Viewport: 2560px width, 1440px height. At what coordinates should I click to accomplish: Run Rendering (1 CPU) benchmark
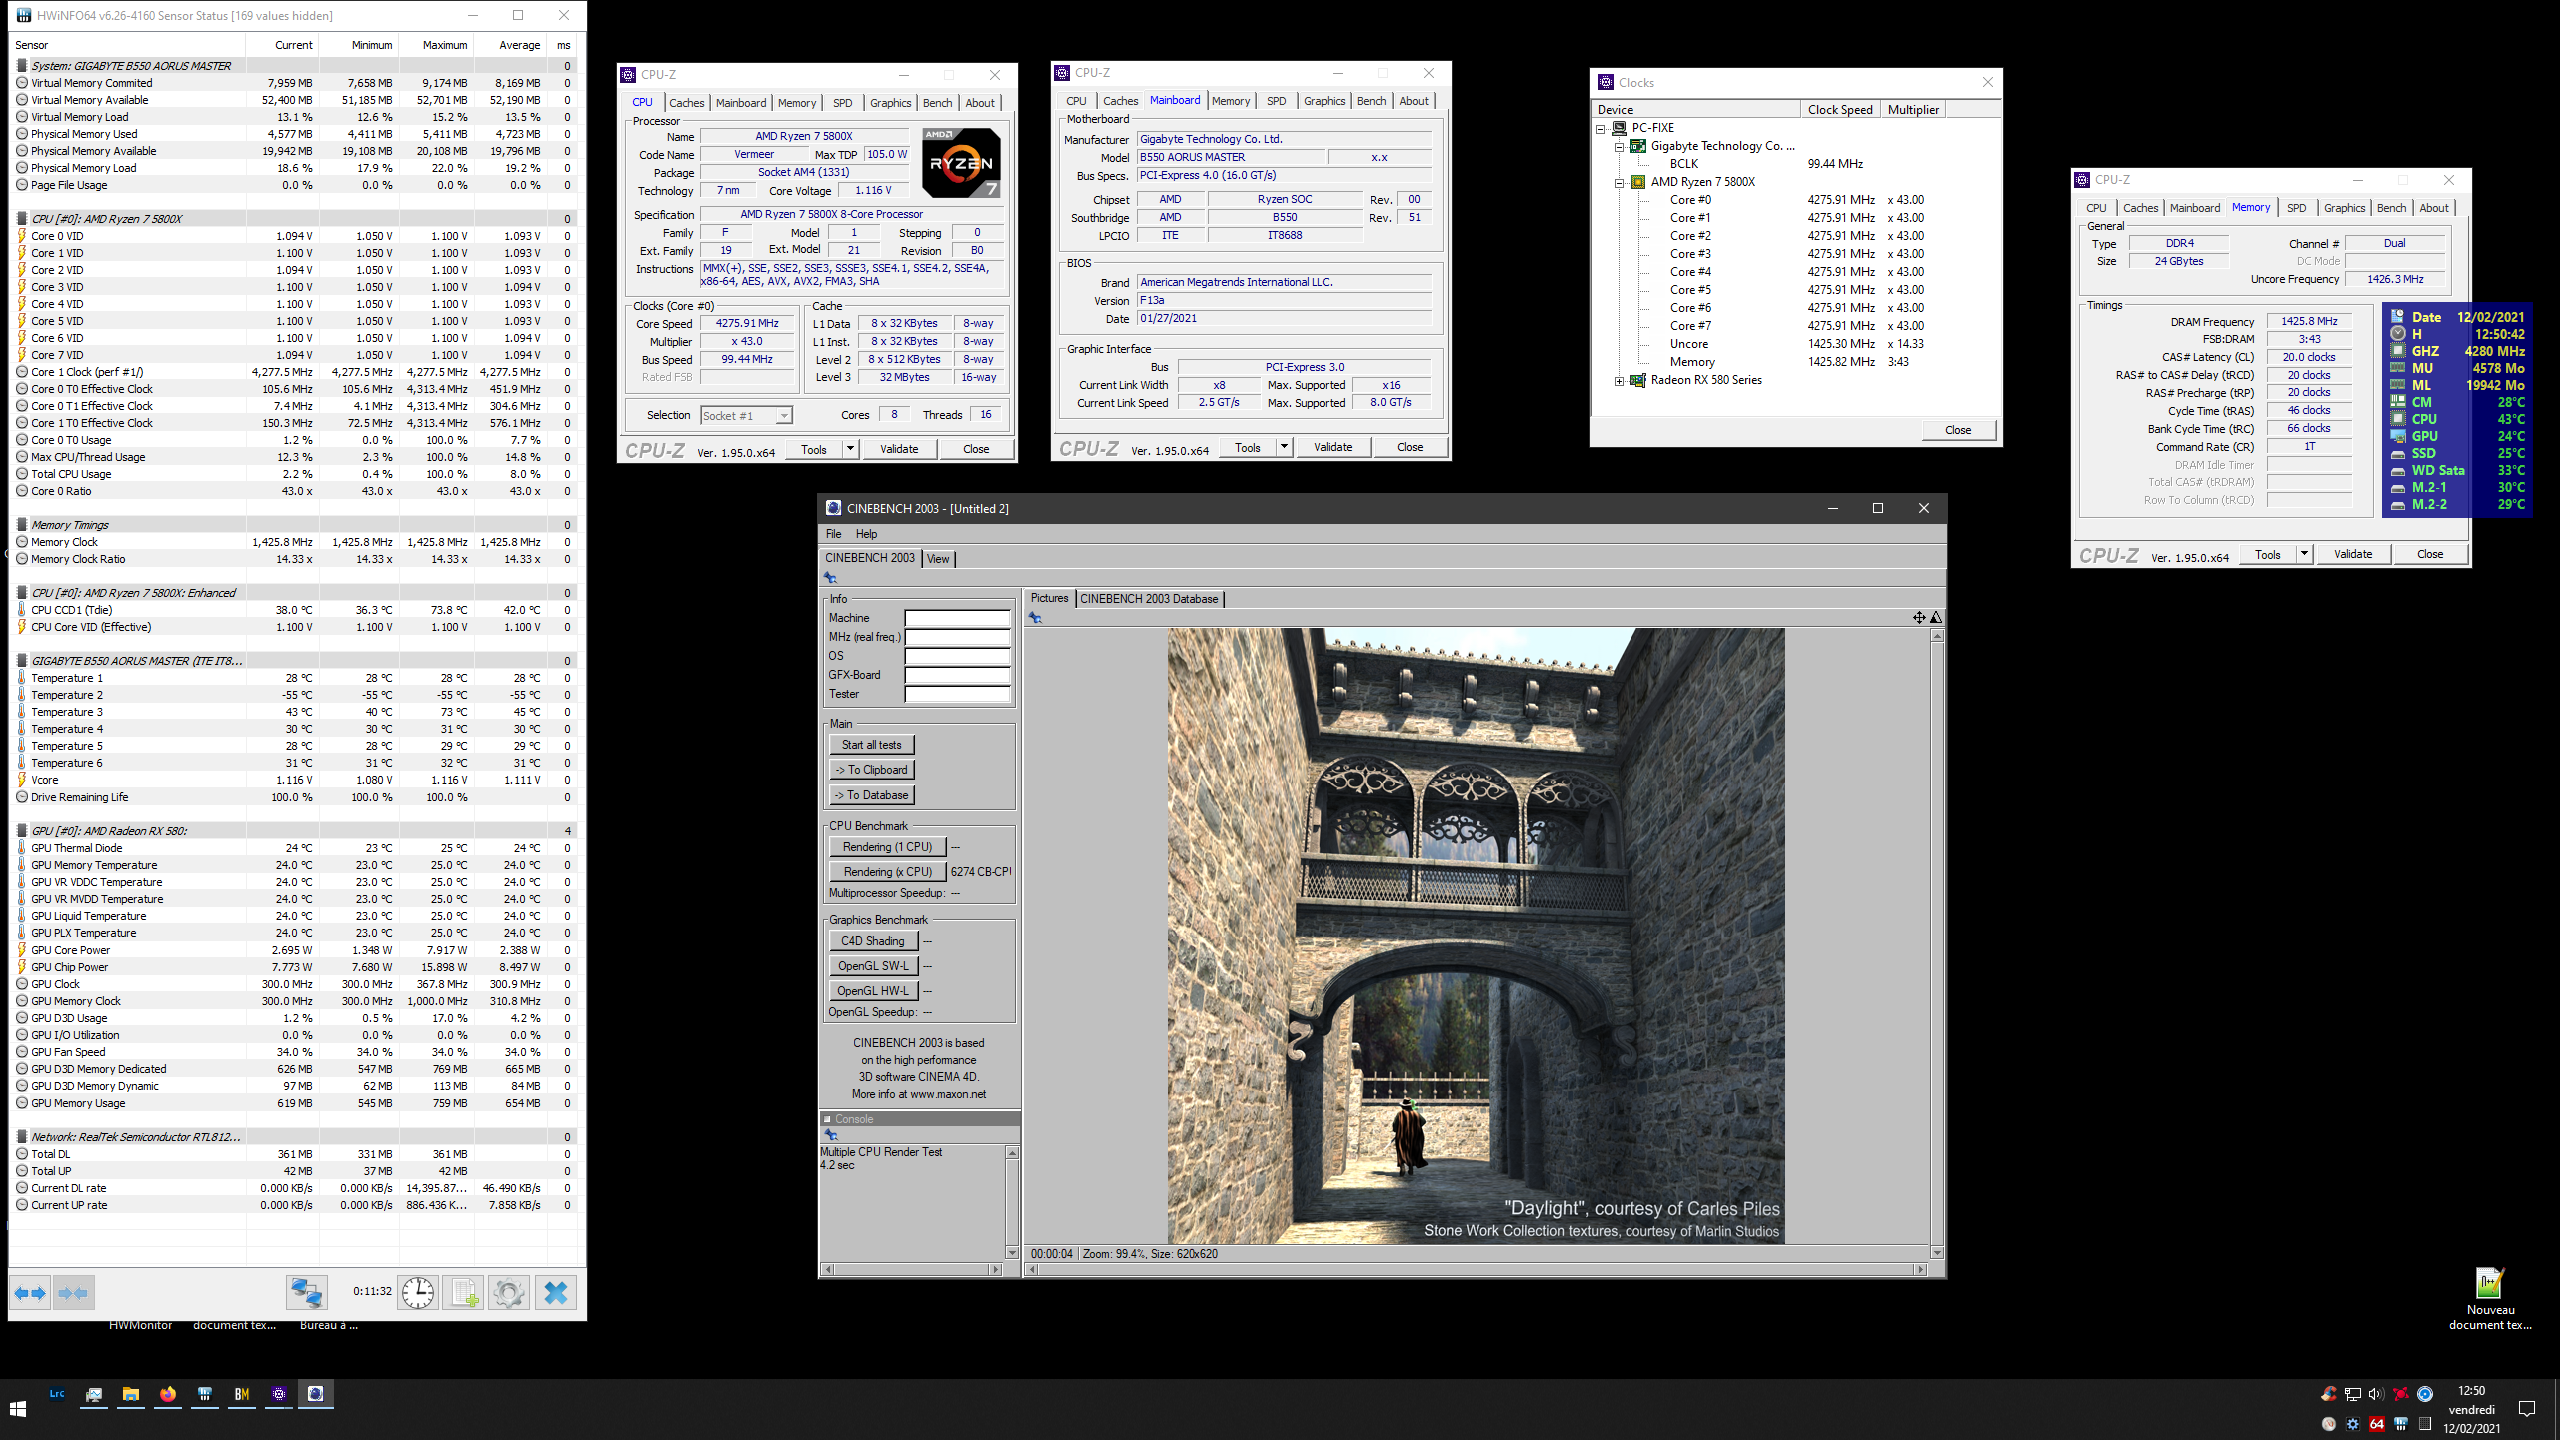(887, 847)
